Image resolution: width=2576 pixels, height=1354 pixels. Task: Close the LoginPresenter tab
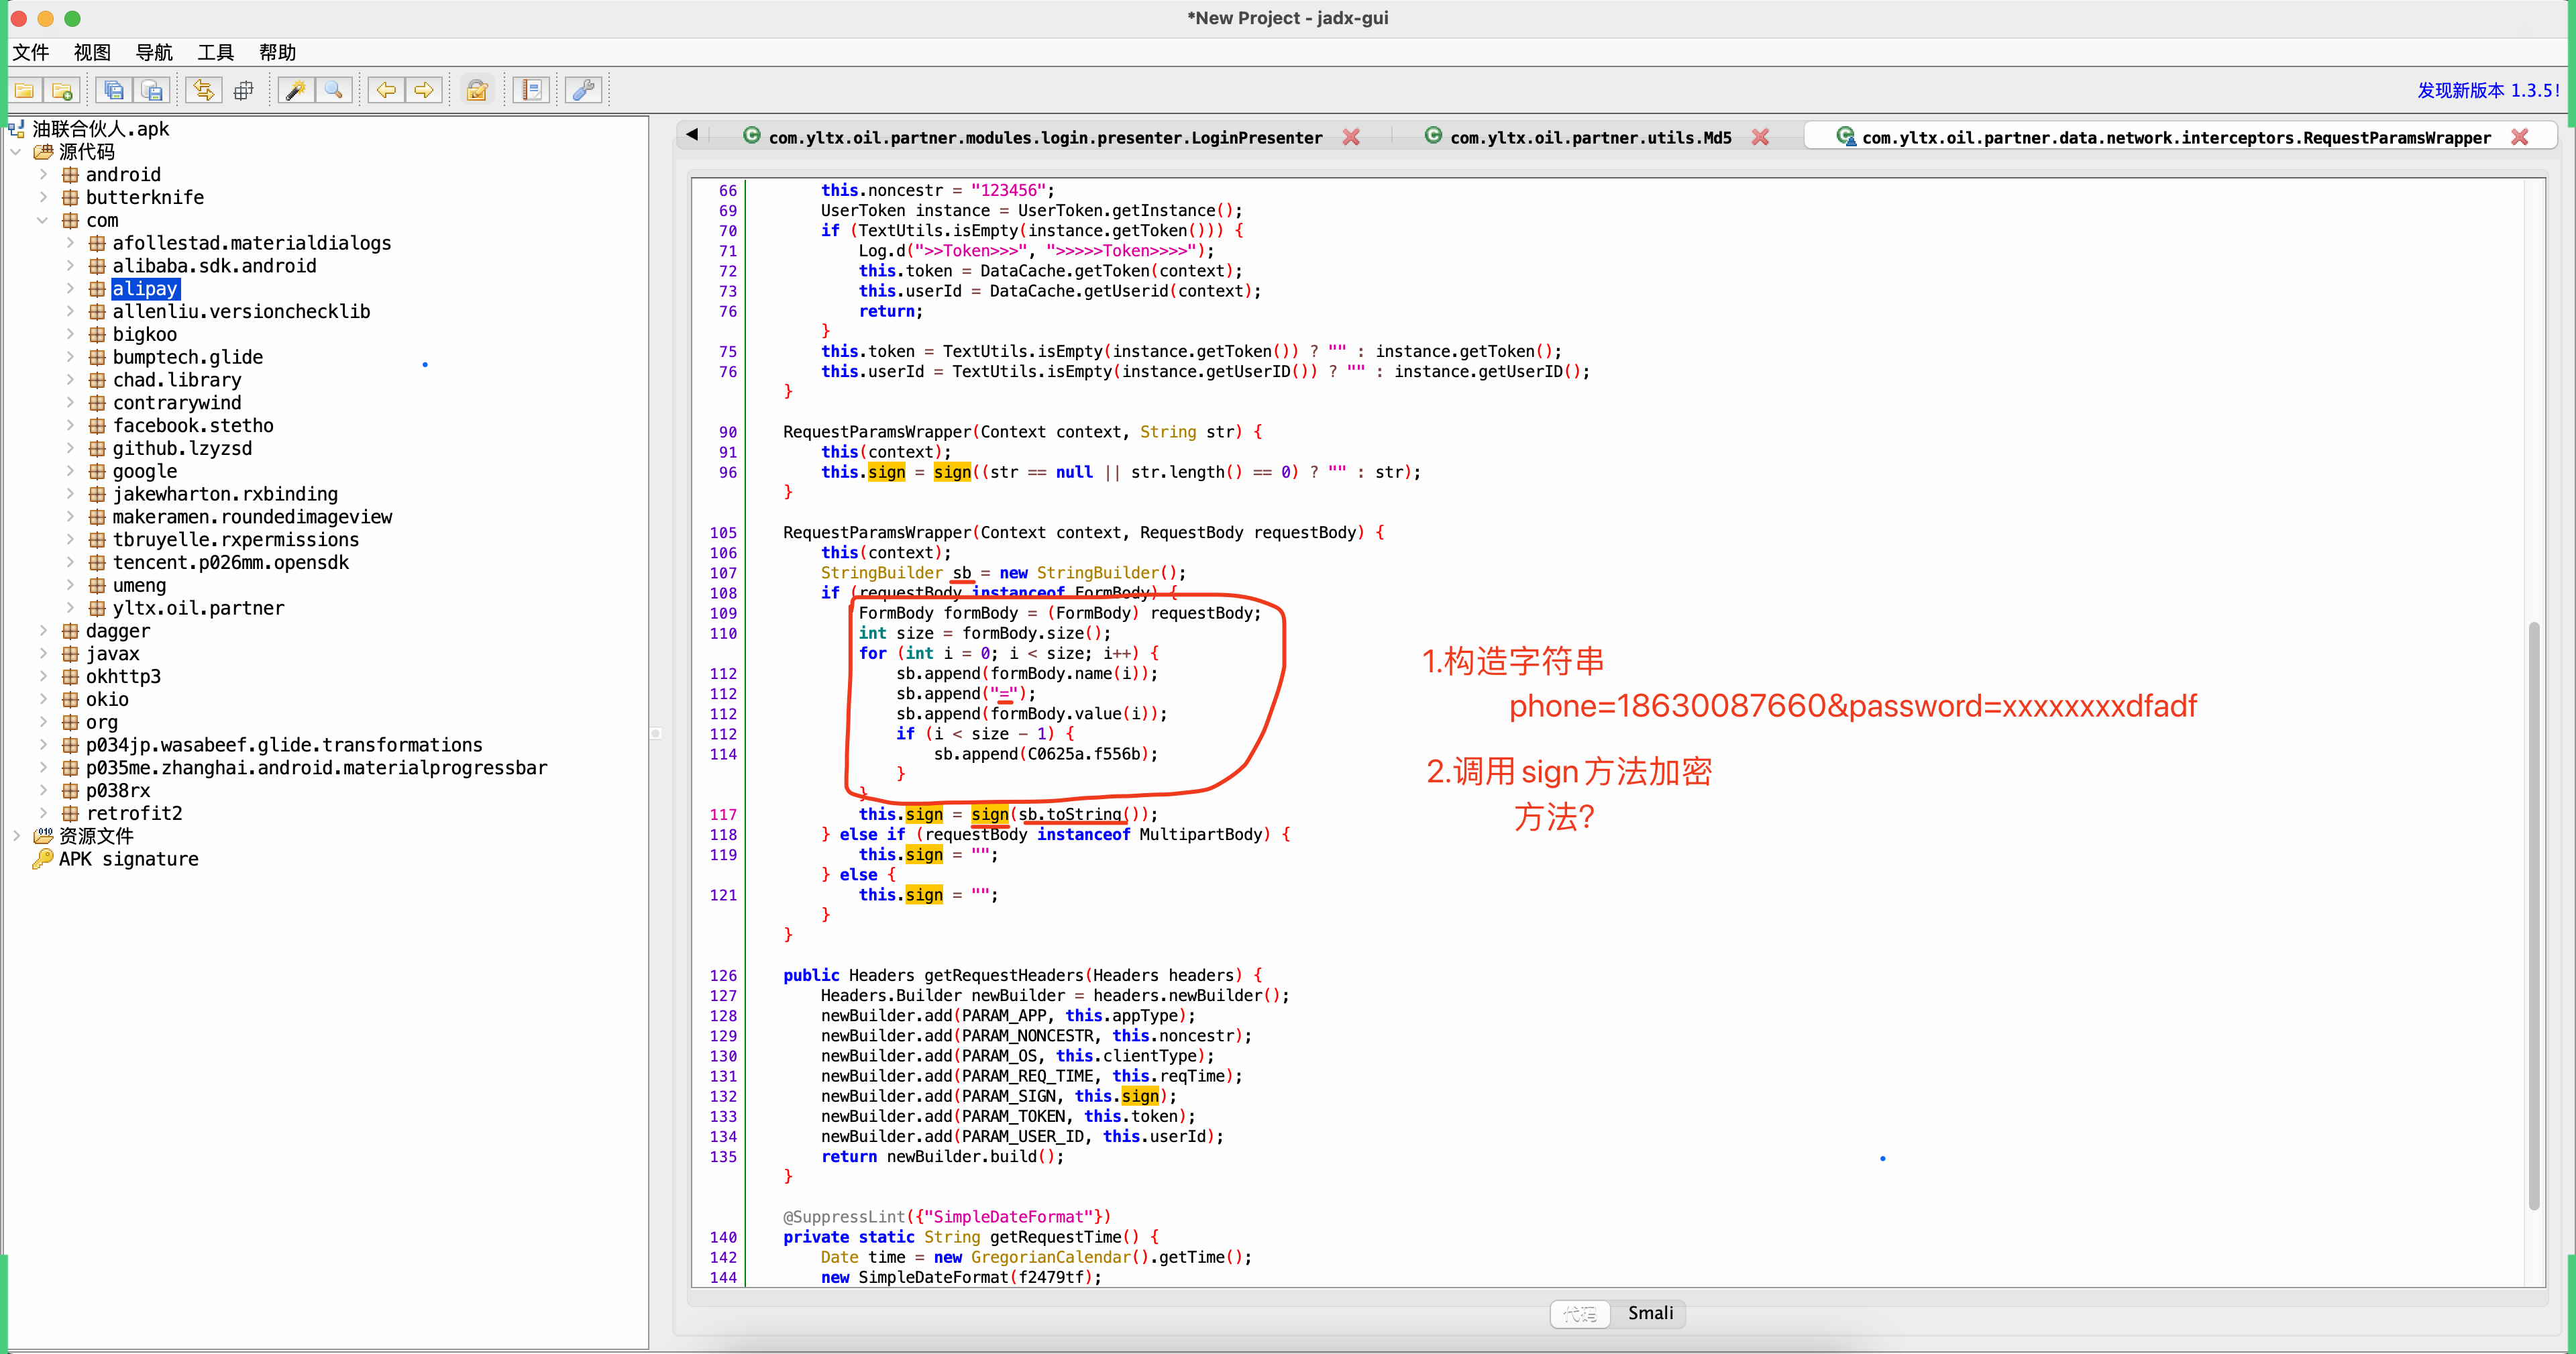point(1352,137)
